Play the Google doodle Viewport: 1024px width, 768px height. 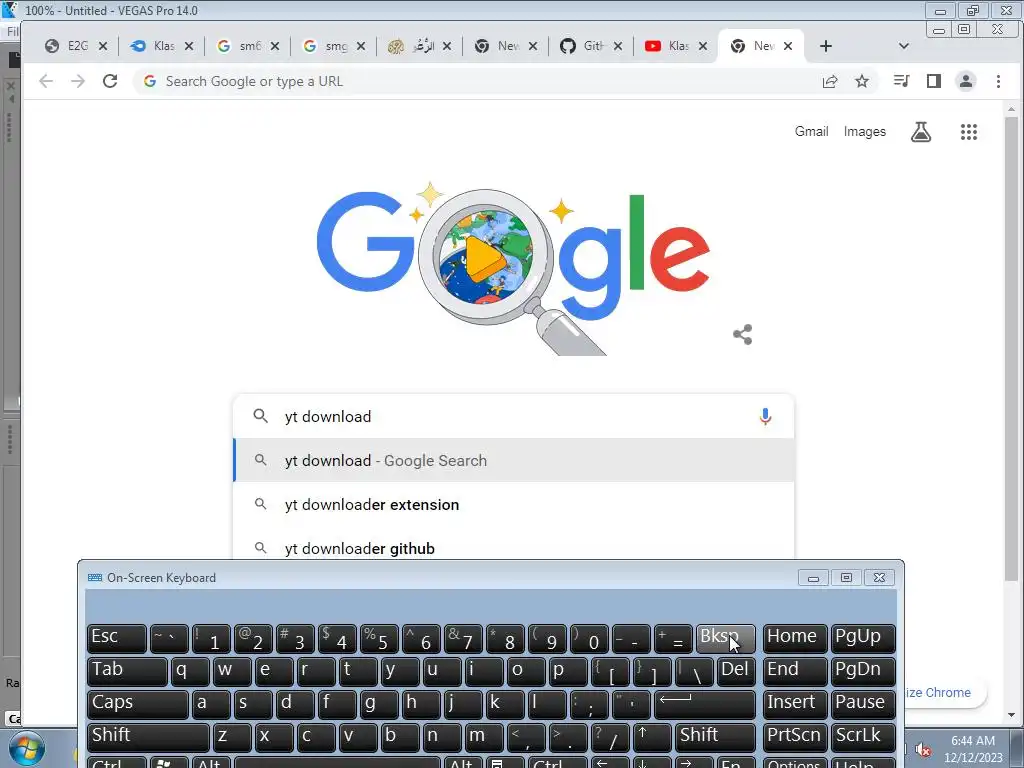click(x=485, y=257)
